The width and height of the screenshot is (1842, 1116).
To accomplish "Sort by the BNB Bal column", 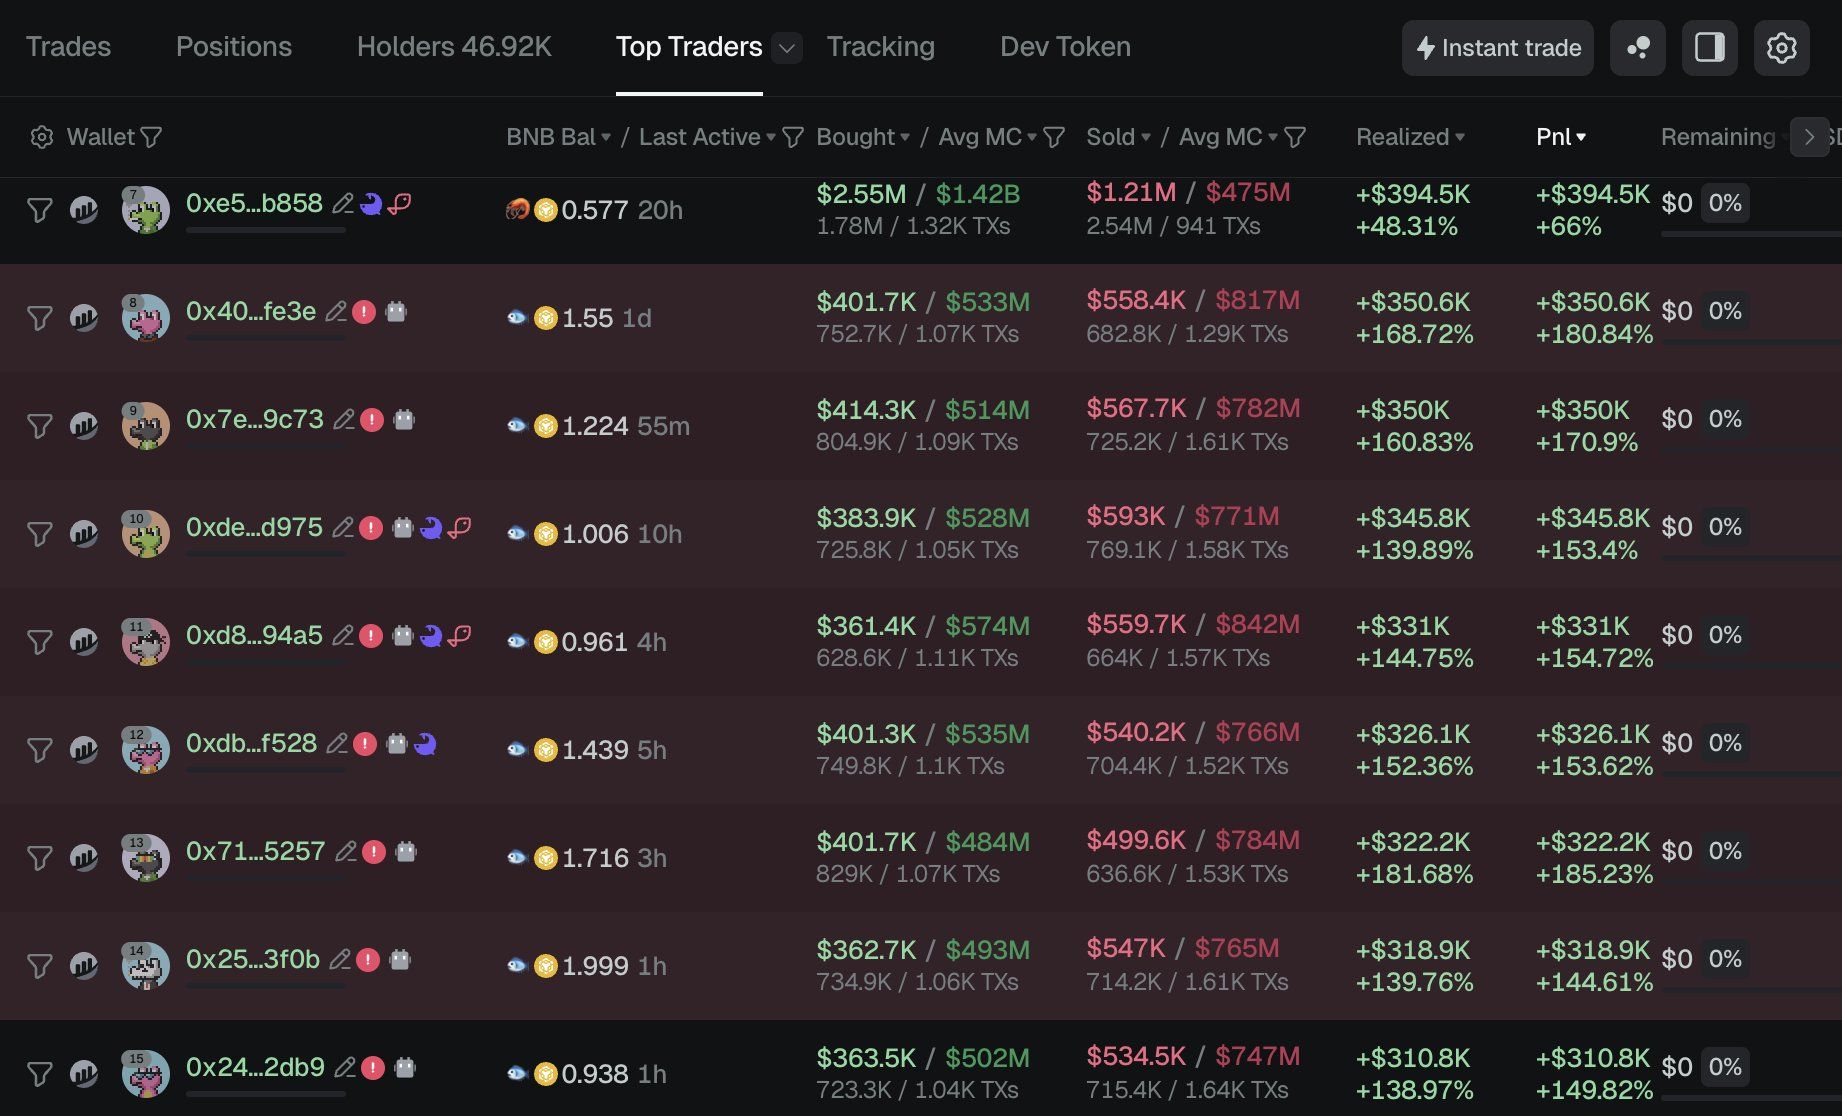I will tap(558, 137).
